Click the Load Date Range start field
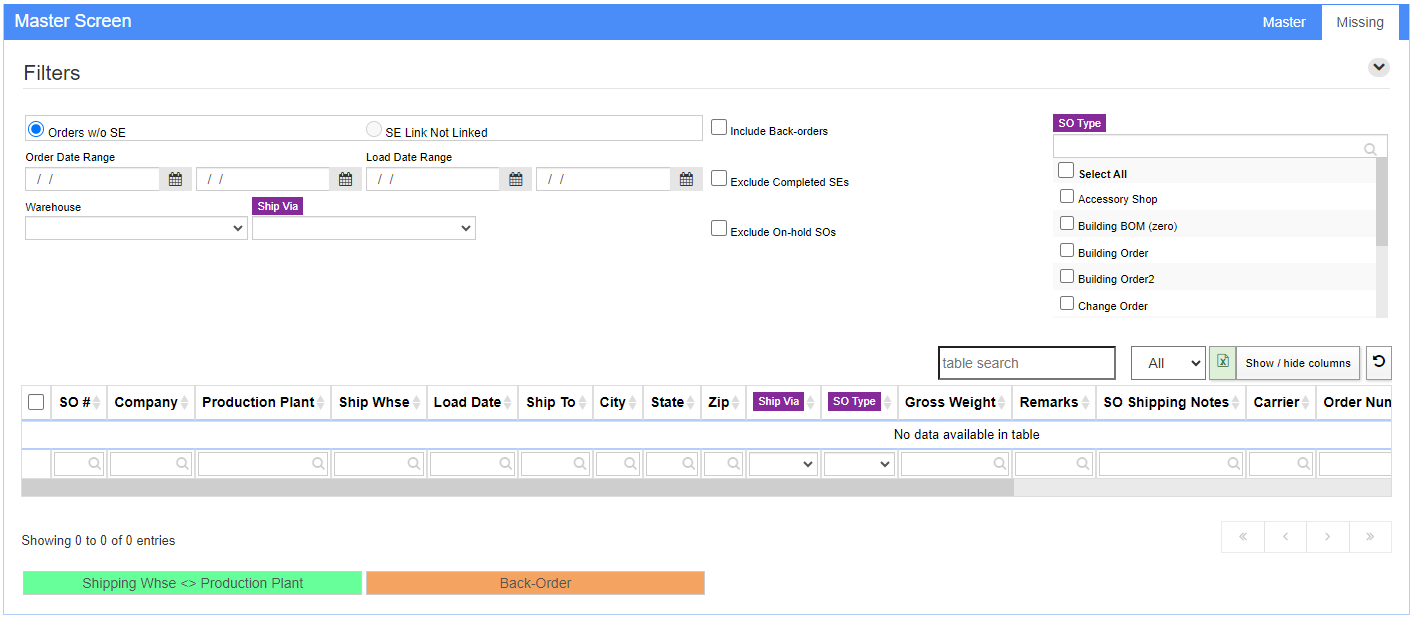The width and height of the screenshot is (1413, 618). click(x=433, y=179)
